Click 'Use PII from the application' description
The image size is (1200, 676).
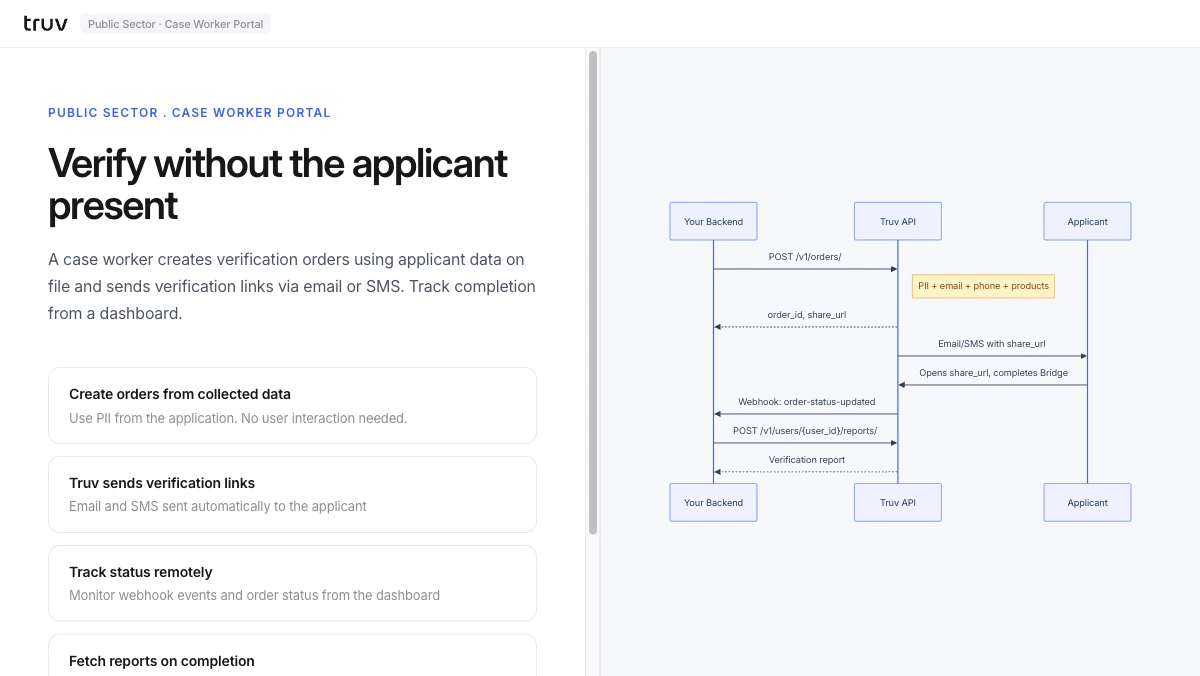tap(238, 418)
